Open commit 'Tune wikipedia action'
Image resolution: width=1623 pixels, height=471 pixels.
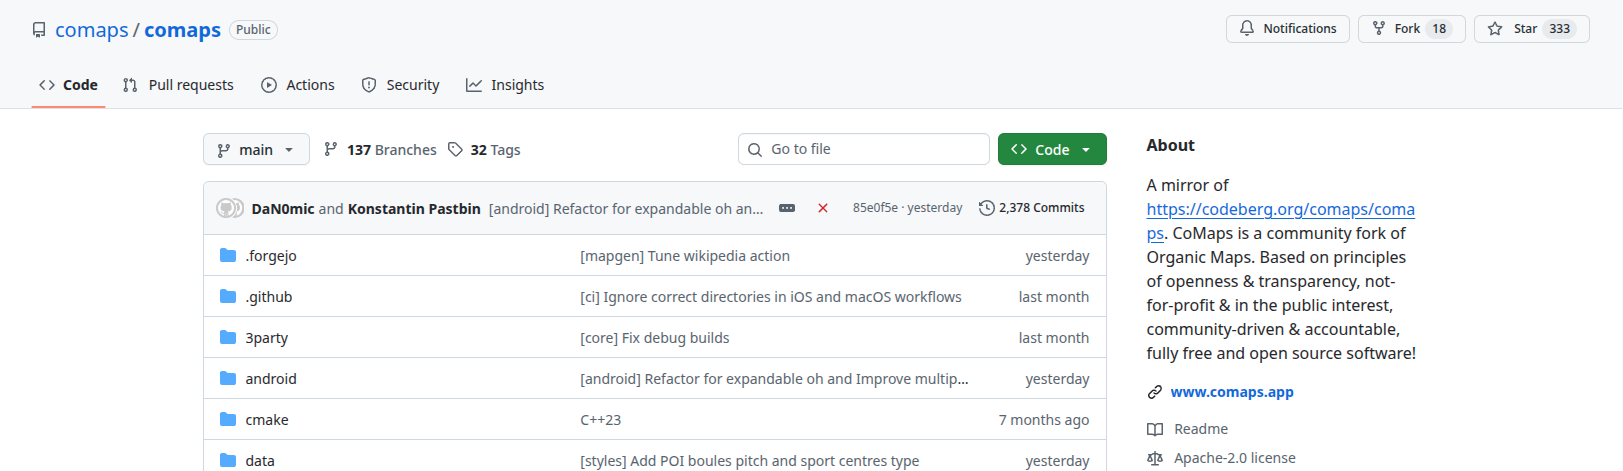pyautogui.click(x=685, y=256)
